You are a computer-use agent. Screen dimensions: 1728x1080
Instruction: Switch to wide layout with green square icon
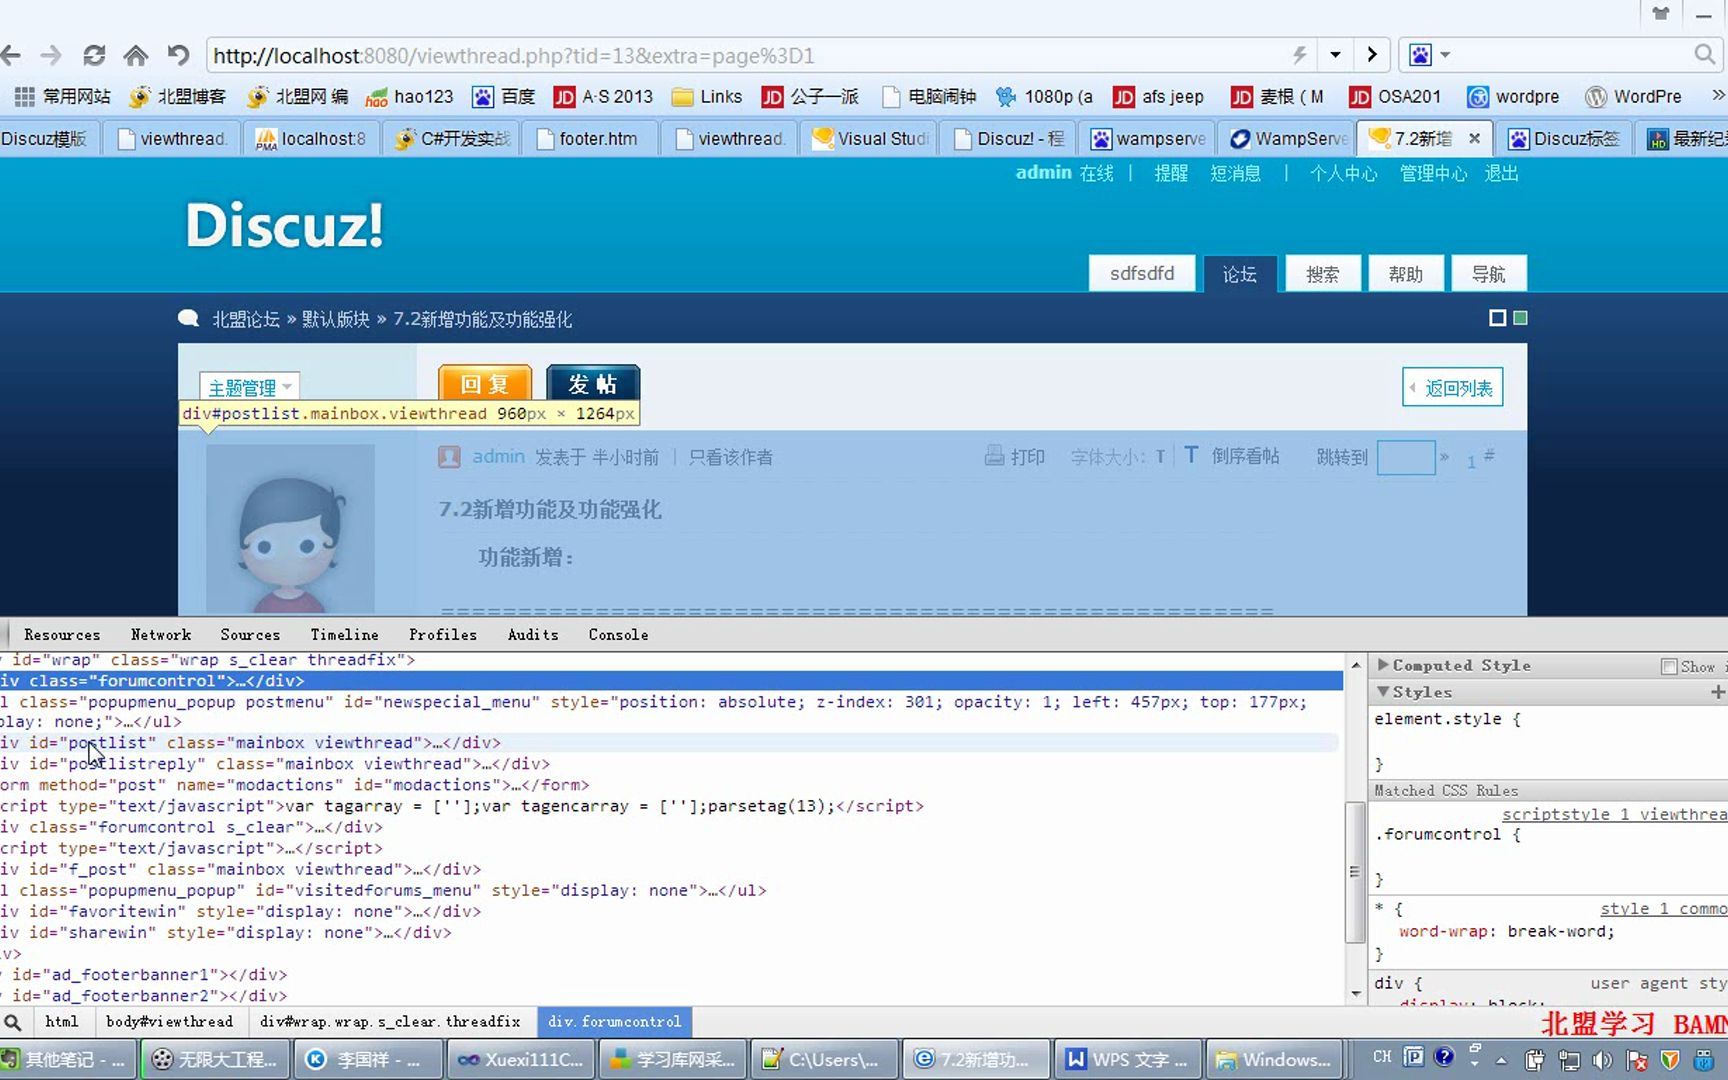pos(1520,318)
